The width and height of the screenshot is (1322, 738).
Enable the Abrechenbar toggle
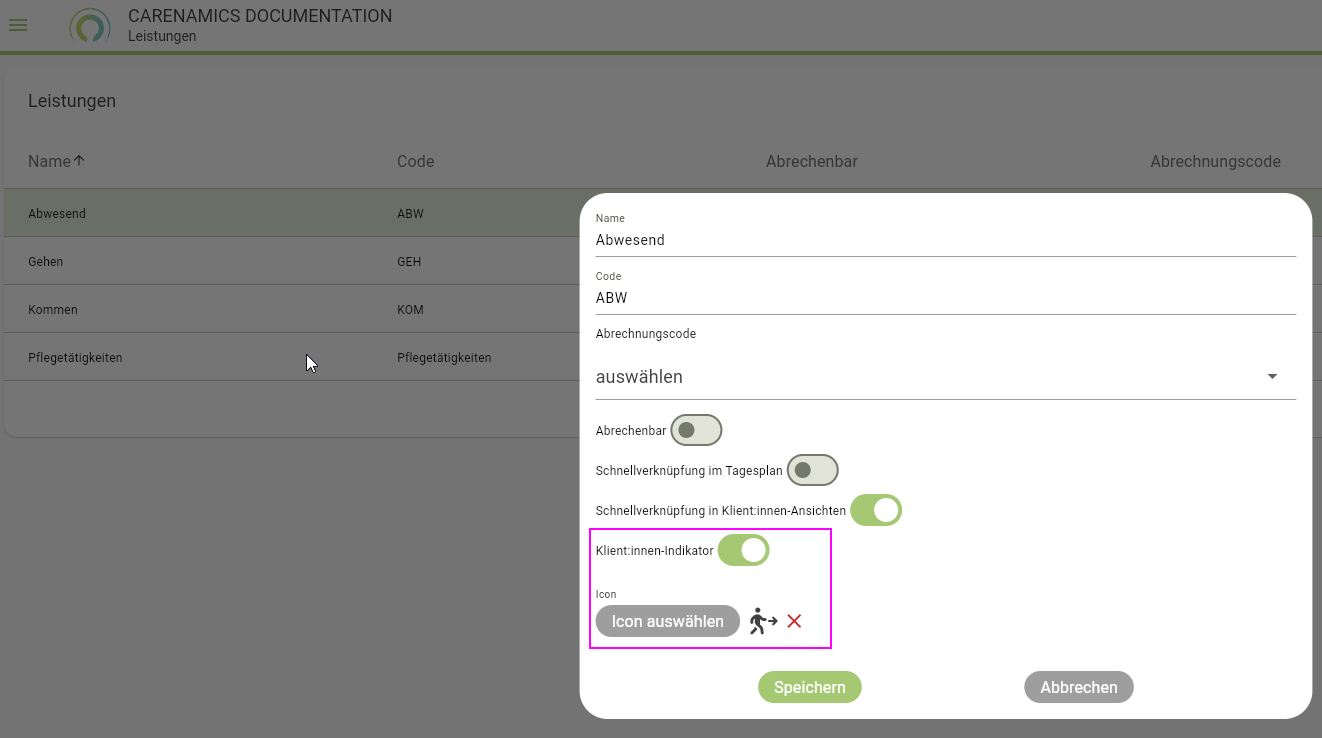696,430
